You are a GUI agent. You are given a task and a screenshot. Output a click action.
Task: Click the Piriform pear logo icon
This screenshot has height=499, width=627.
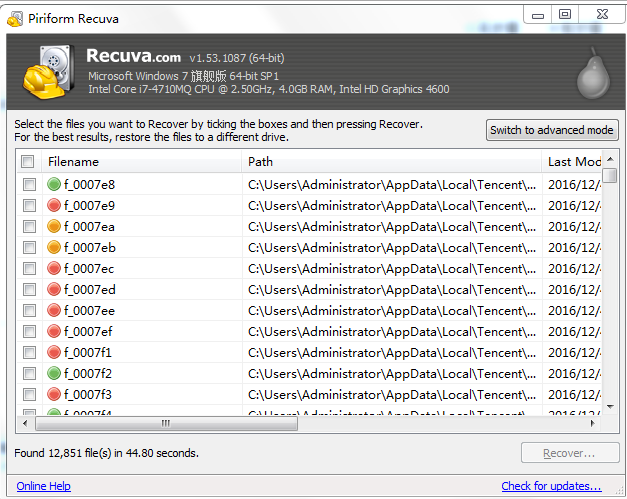click(591, 72)
